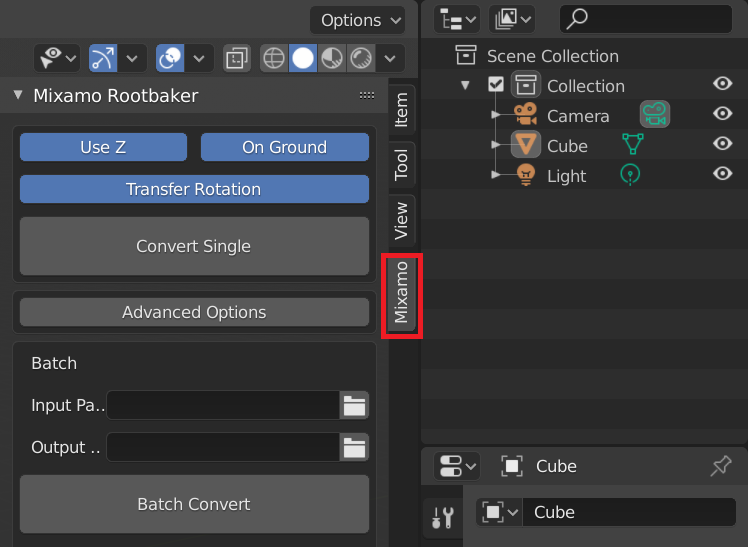Viewport: 748px width, 547px height.
Task: Switch to the Tool sidebar tab
Action: tap(402, 165)
